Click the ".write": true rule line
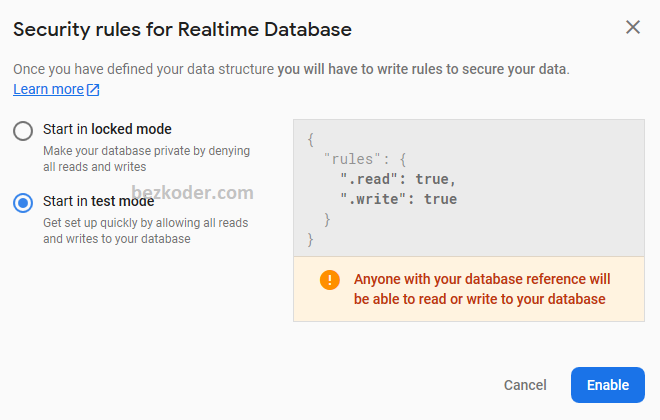The width and height of the screenshot is (660, 420). pyautogui.click(x=398, y=199)
